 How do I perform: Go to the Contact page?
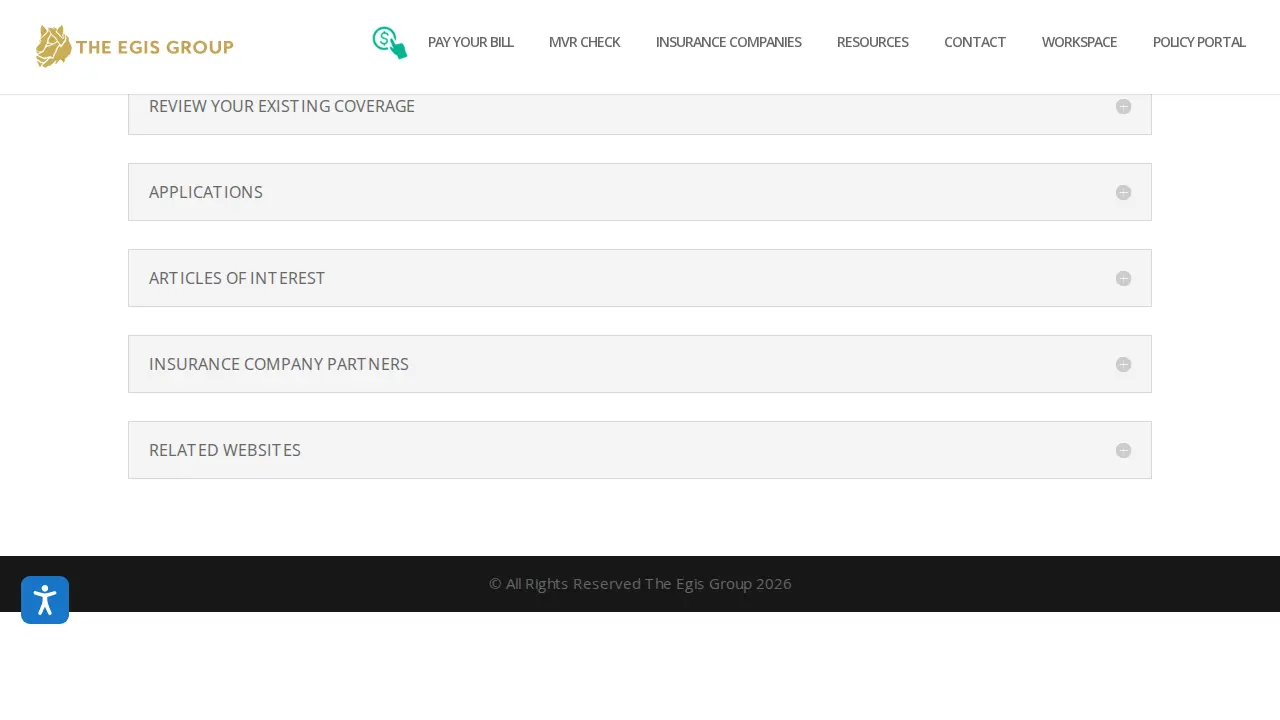(975, 42)
